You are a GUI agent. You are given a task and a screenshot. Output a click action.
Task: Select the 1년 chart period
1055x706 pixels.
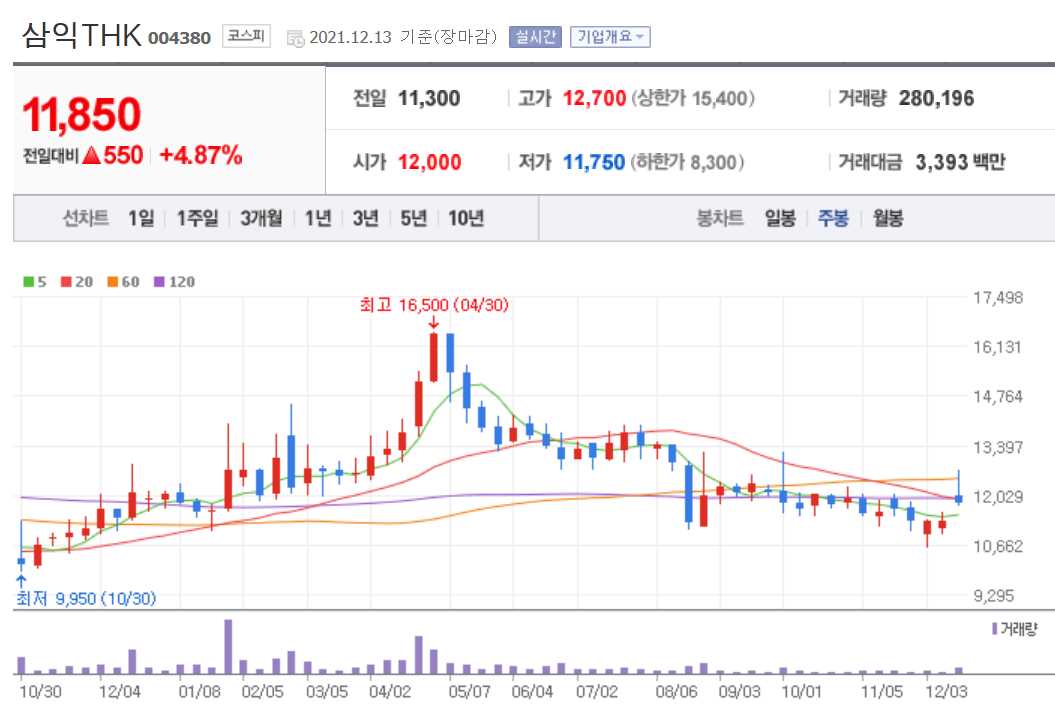(x=317, y=218)
